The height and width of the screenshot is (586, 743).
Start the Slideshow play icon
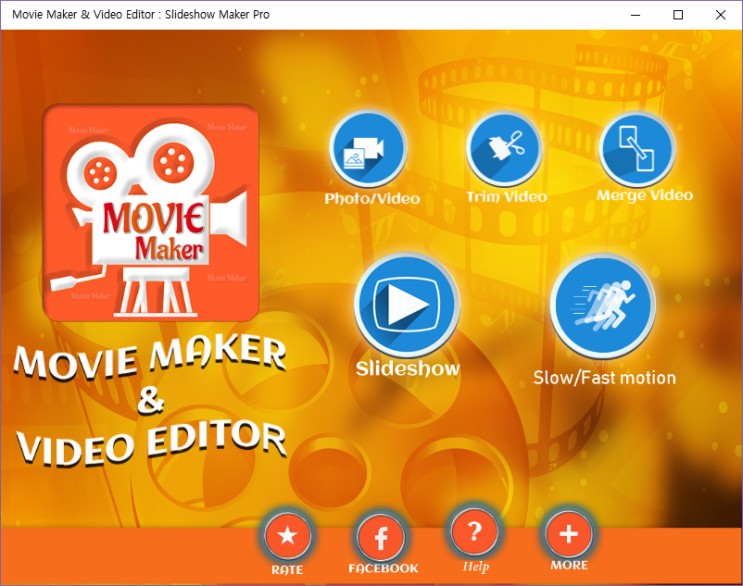[407, 304]
